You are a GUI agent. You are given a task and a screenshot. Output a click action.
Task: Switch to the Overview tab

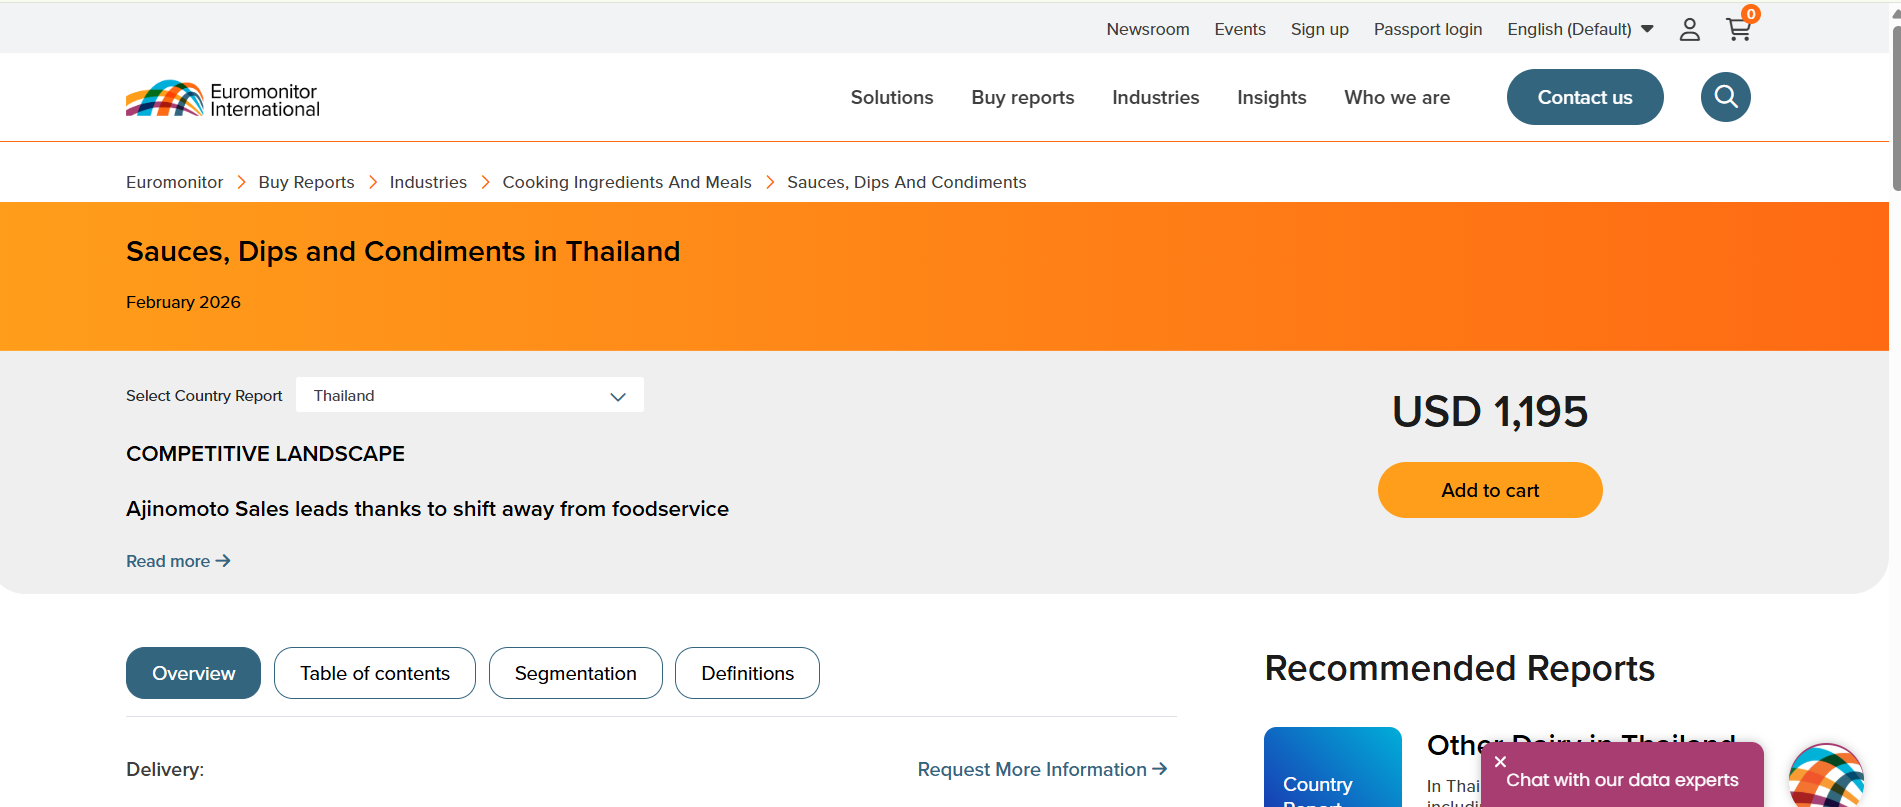pos(193,673)
